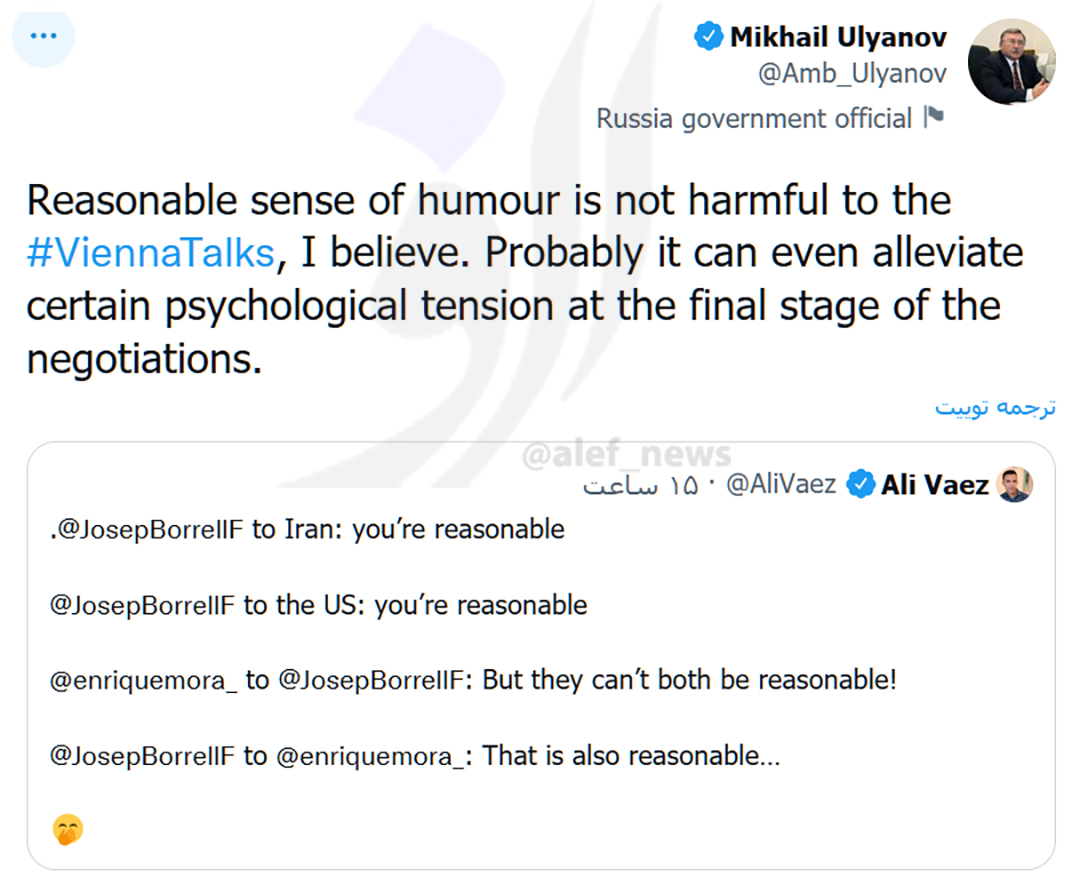Viewport: 1080px width, 885px height.
Task: Click the Persian translate tweet link
Action: click(x=995, y=408)
